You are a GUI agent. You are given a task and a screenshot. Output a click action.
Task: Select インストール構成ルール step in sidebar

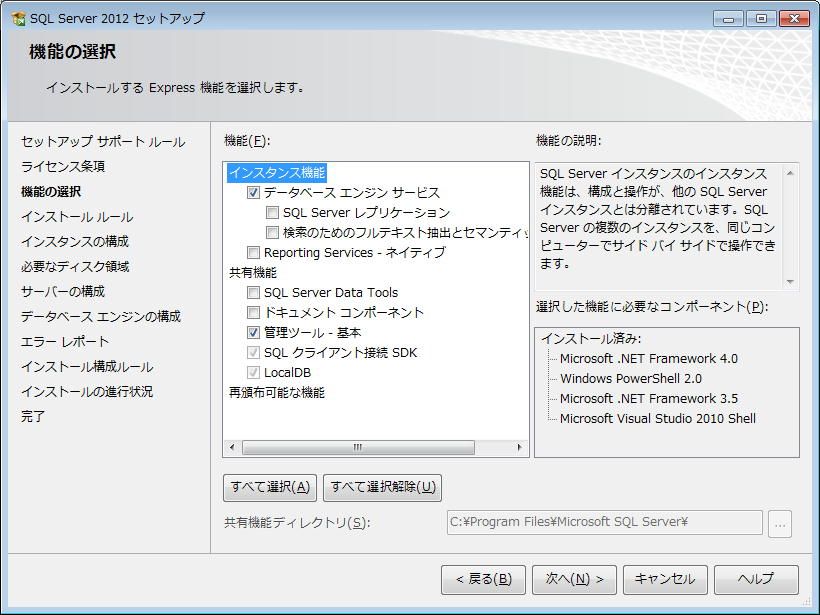click(x=87, y=367)
